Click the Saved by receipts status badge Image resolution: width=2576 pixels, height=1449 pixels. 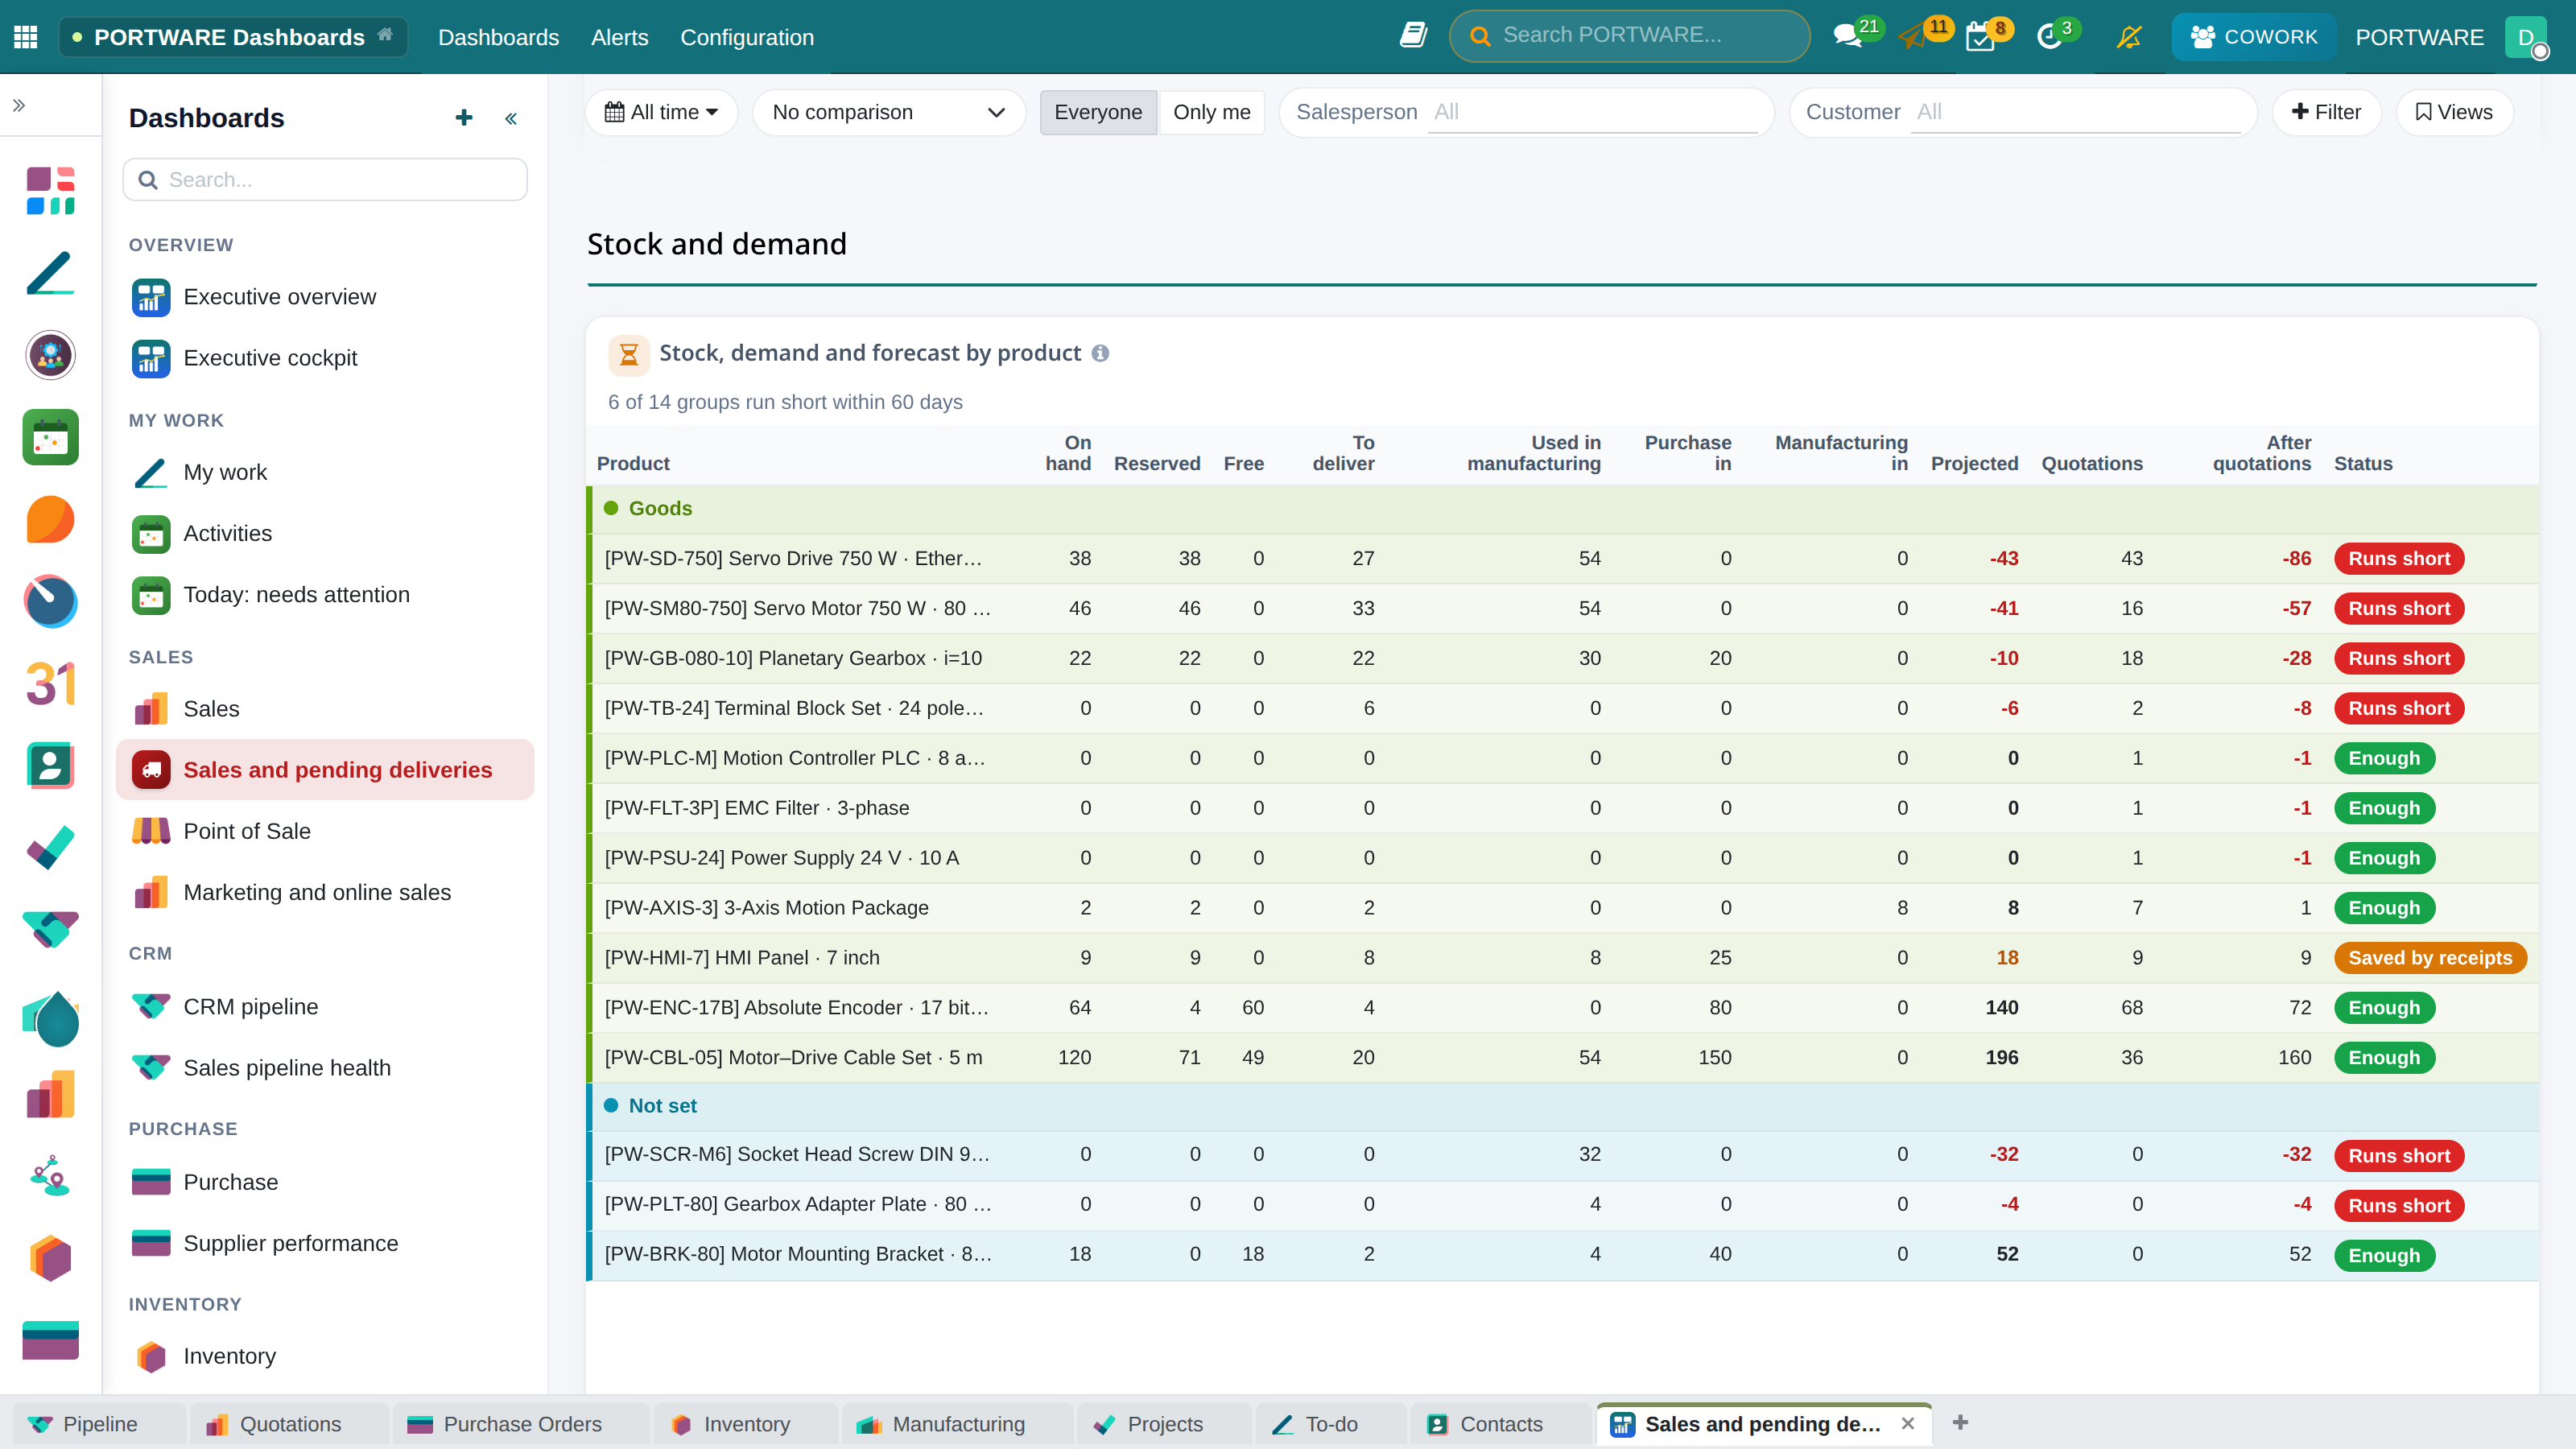pyautogui.click(x=2430, y=958)
